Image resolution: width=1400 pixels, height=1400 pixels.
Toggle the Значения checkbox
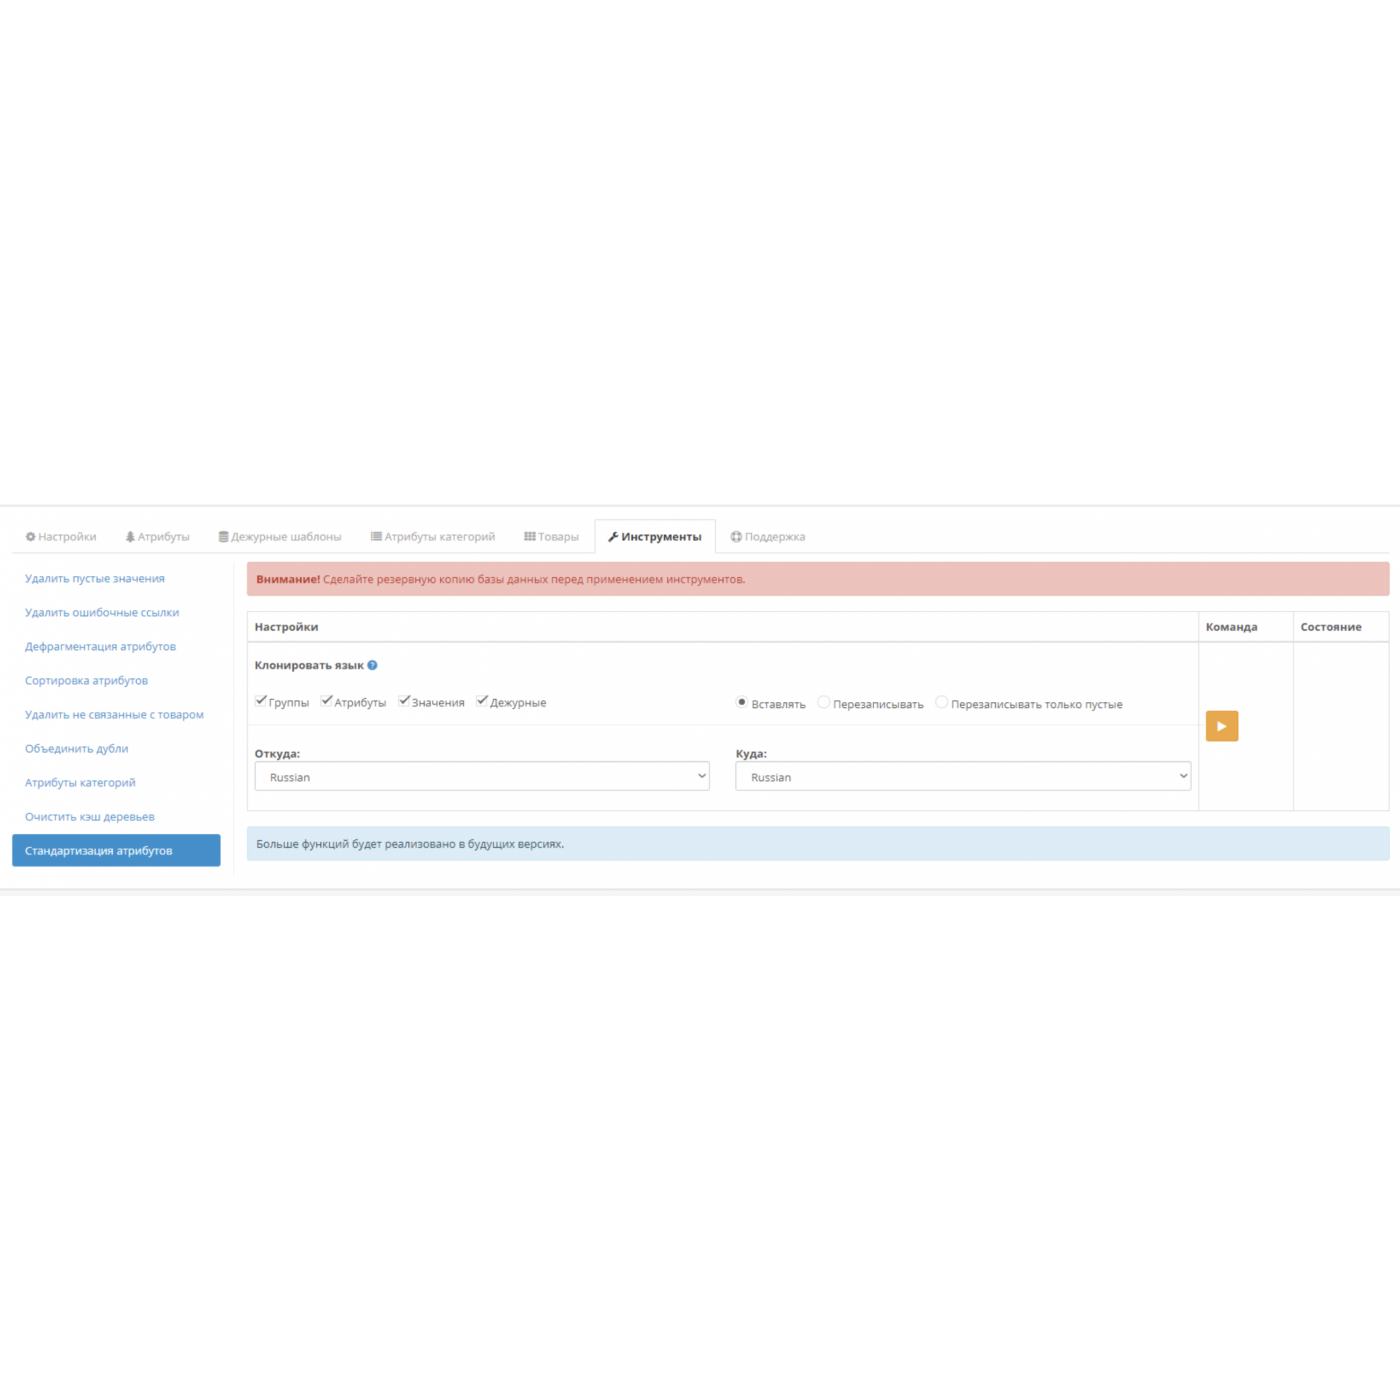pyautogui.click(x=404, y=701)
